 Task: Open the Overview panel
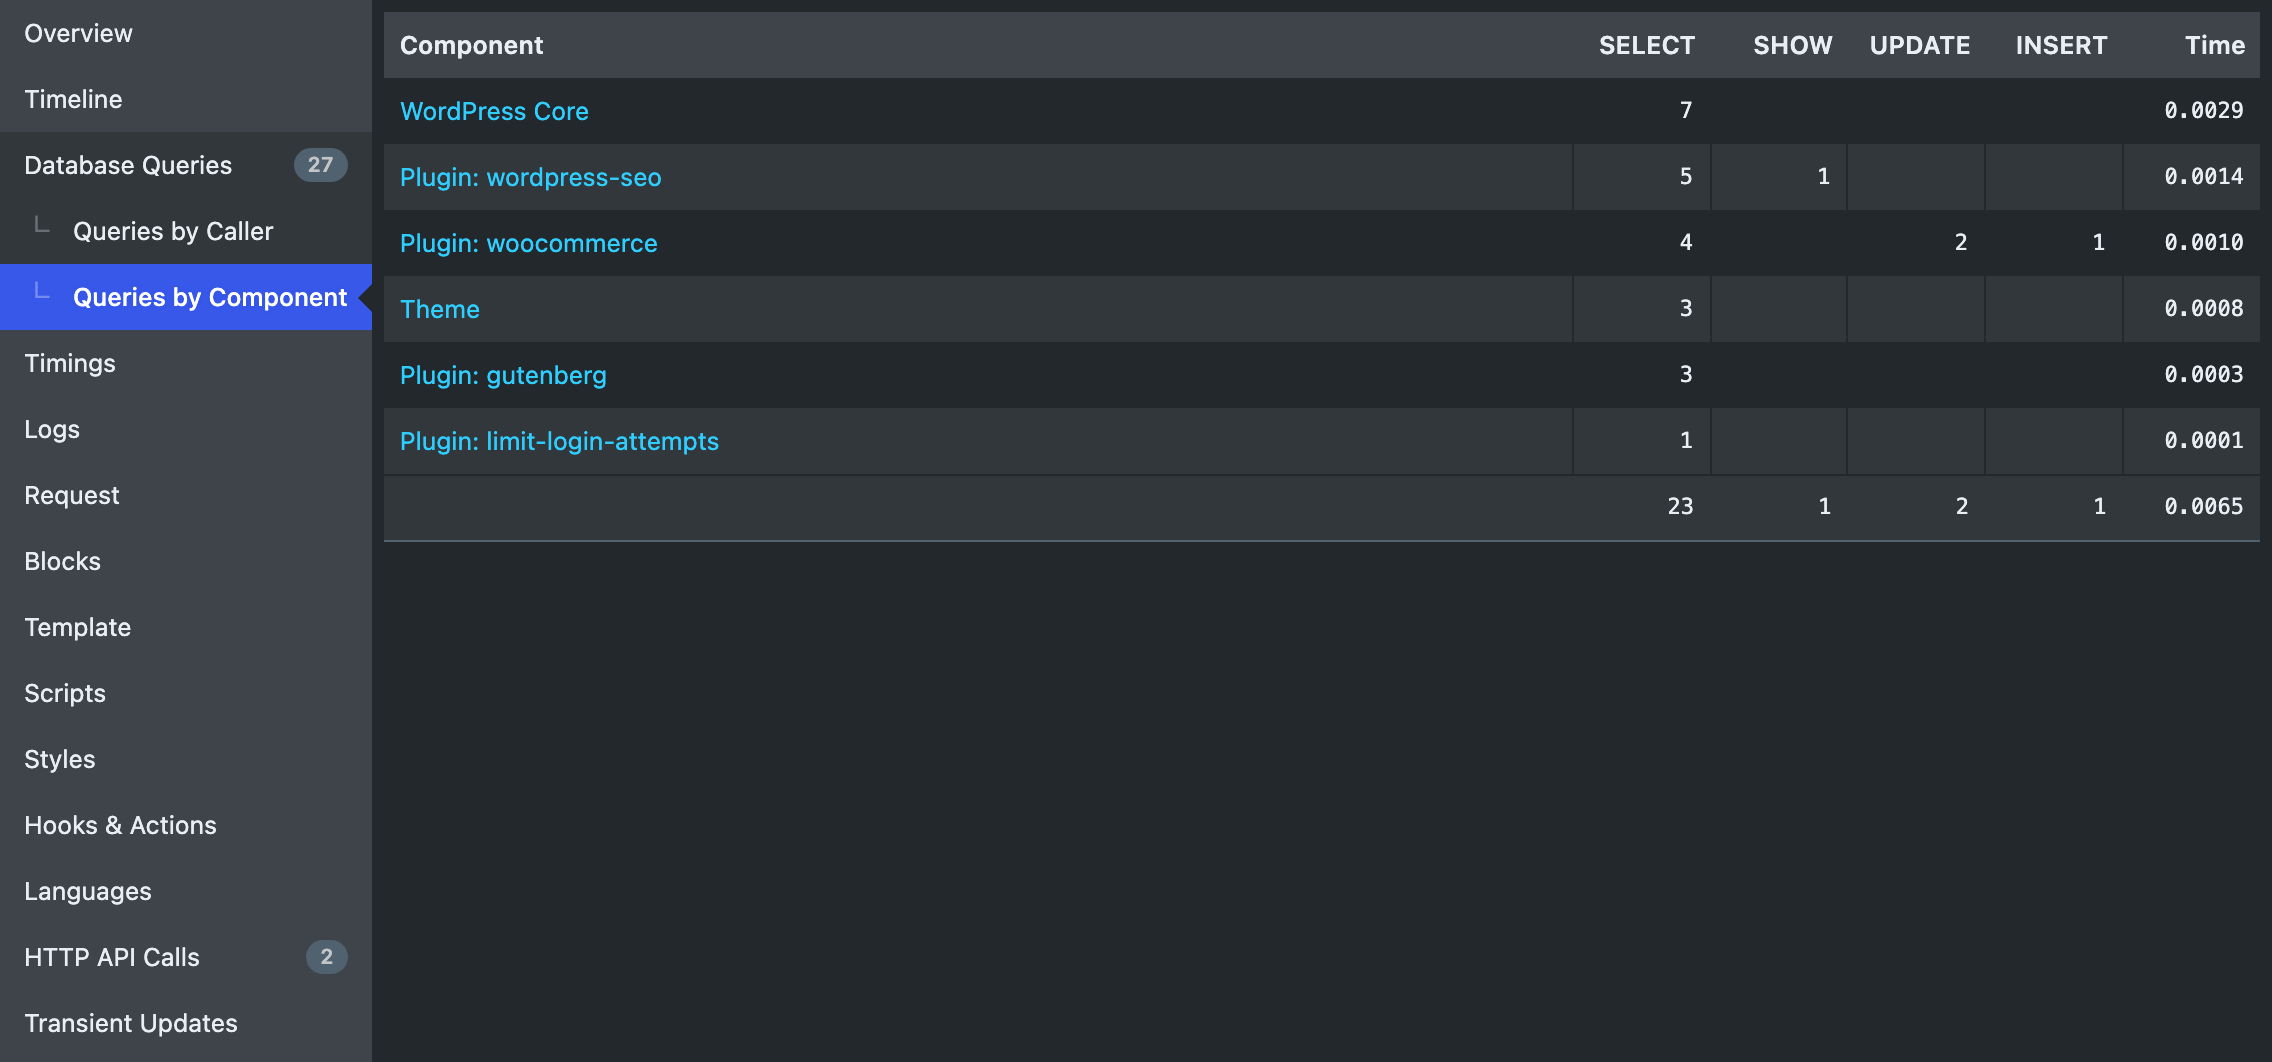click(x=78, y=34)
